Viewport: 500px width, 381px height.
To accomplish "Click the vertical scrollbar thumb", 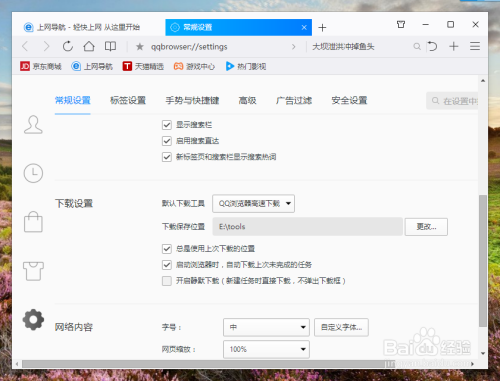I will click(483, 261).
